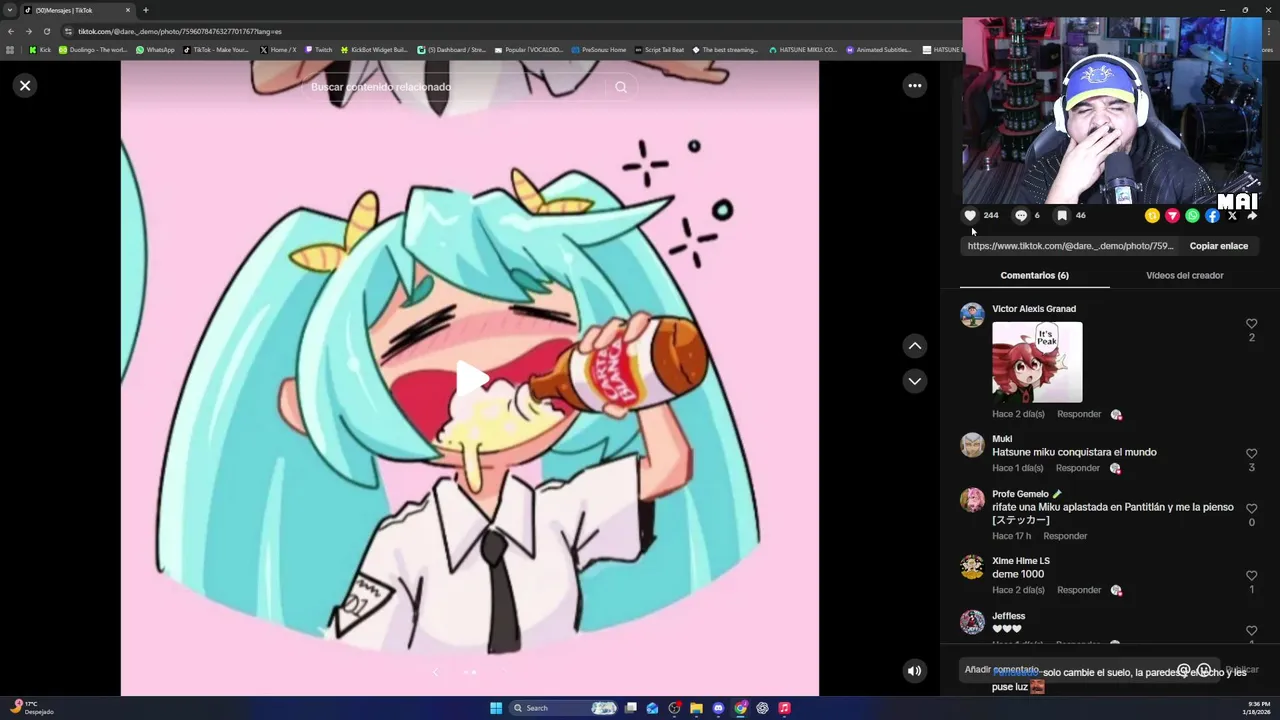The height and width of the screenshot is (720, 1280).
Task: Click 'Responder' under 'deme 1000' comment
Action: (1079, 590)
